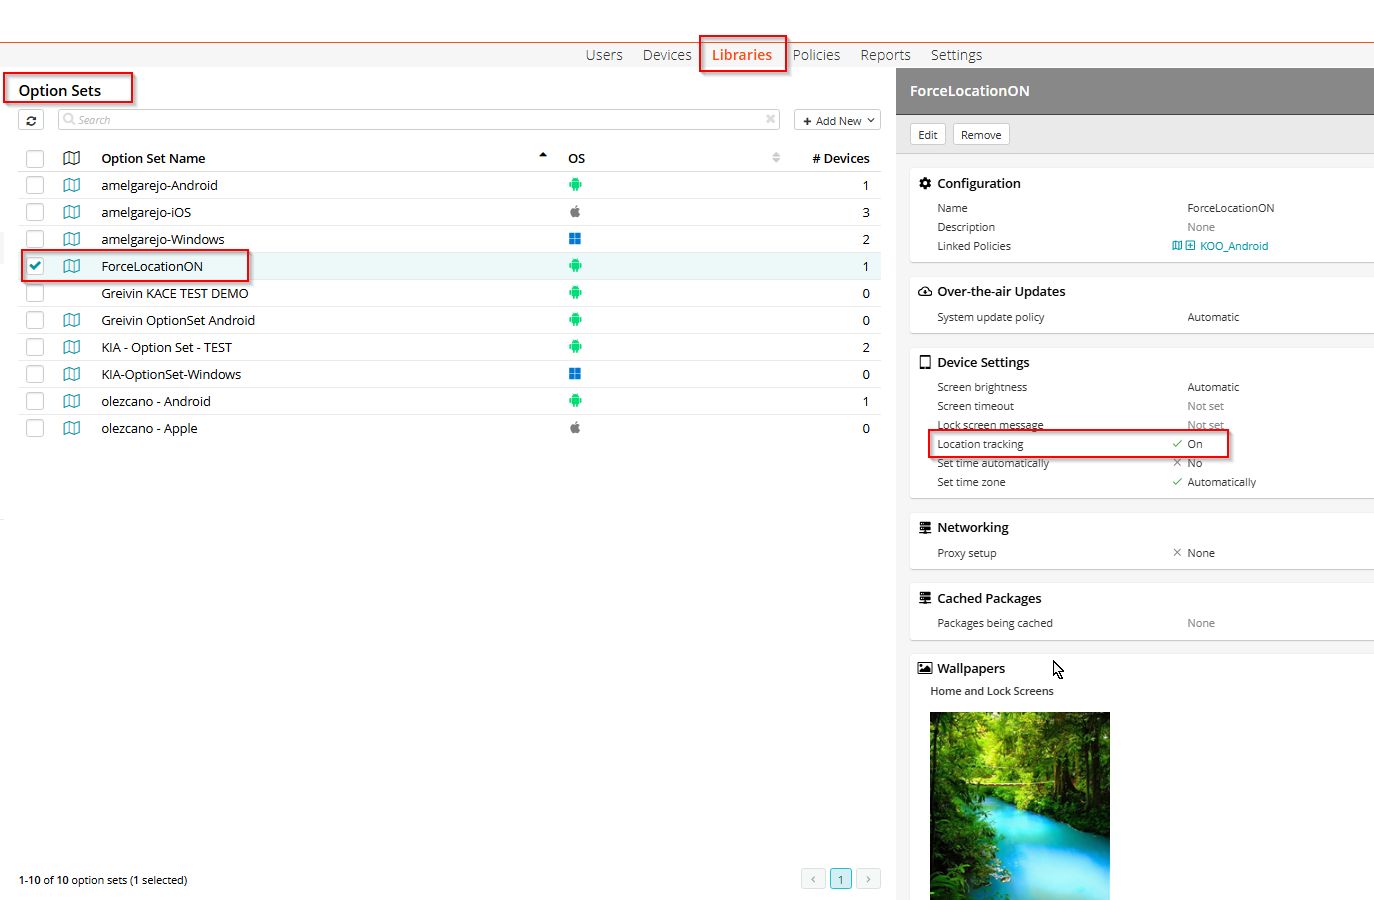Open the Add New dropdown
The width and height of the screenshot is (1374, 900).
837,120
